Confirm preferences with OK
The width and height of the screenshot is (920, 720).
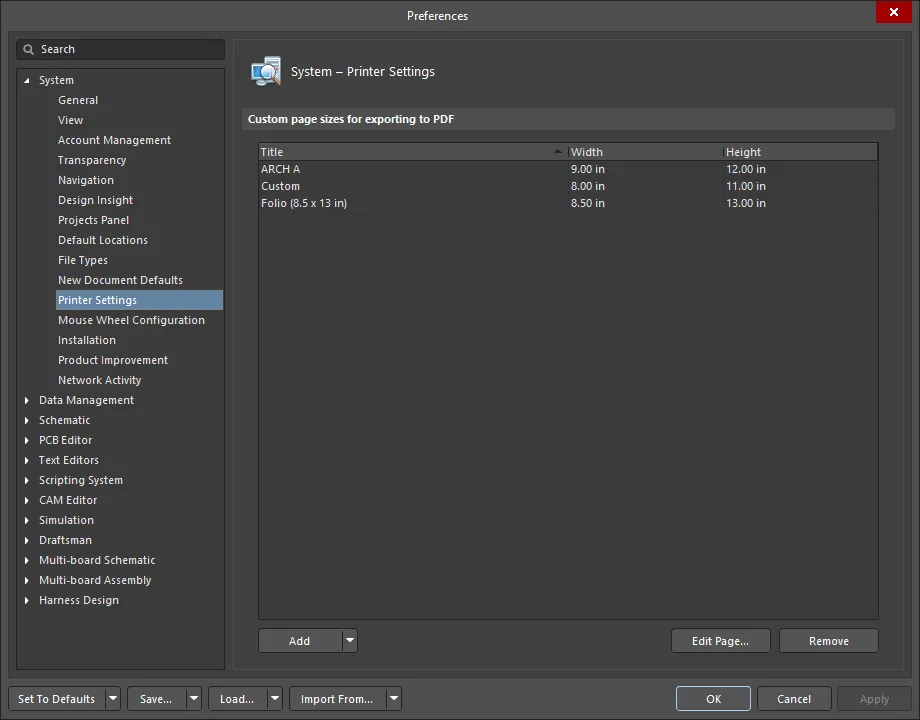(x=713, y=699)
